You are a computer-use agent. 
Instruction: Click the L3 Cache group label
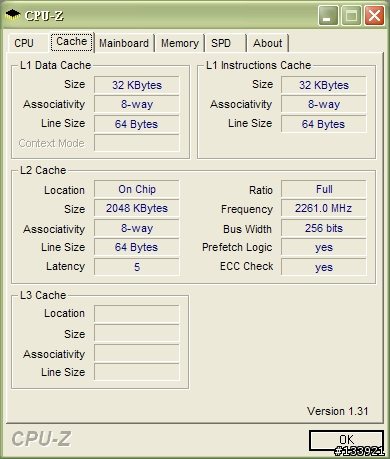[x=43, y=295]
